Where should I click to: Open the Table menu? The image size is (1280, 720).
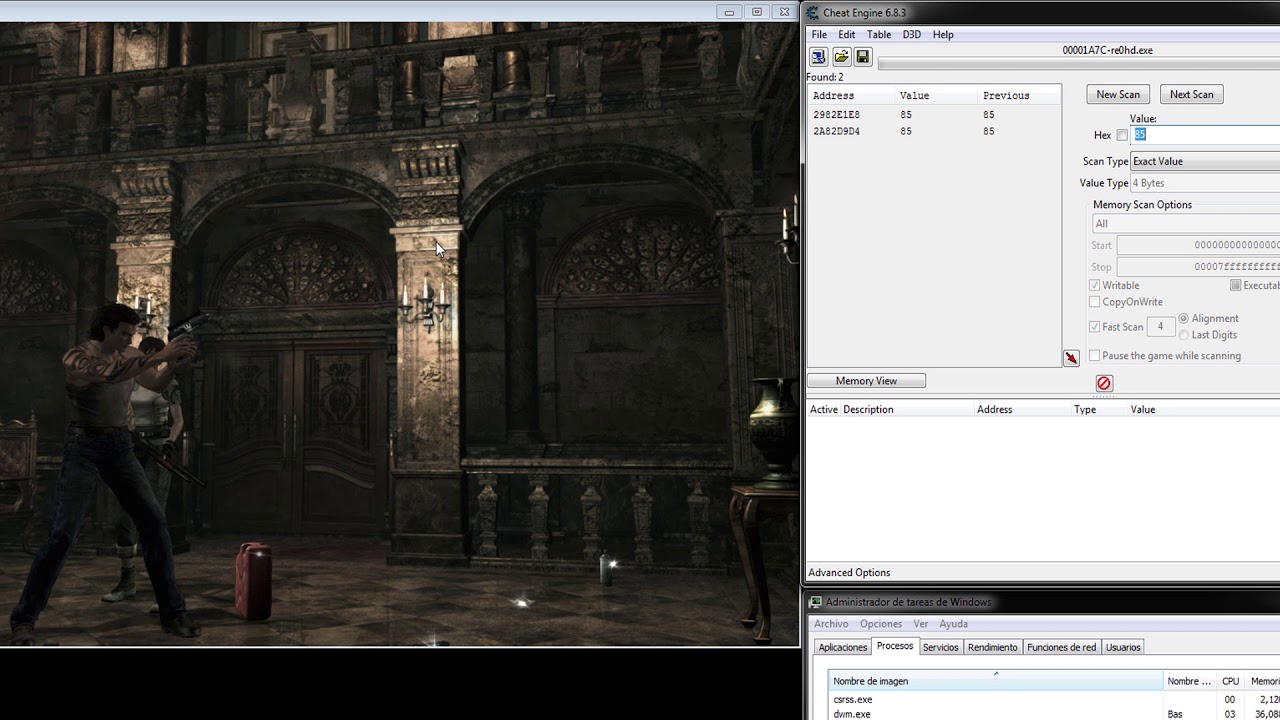click(x=878, y=34)
